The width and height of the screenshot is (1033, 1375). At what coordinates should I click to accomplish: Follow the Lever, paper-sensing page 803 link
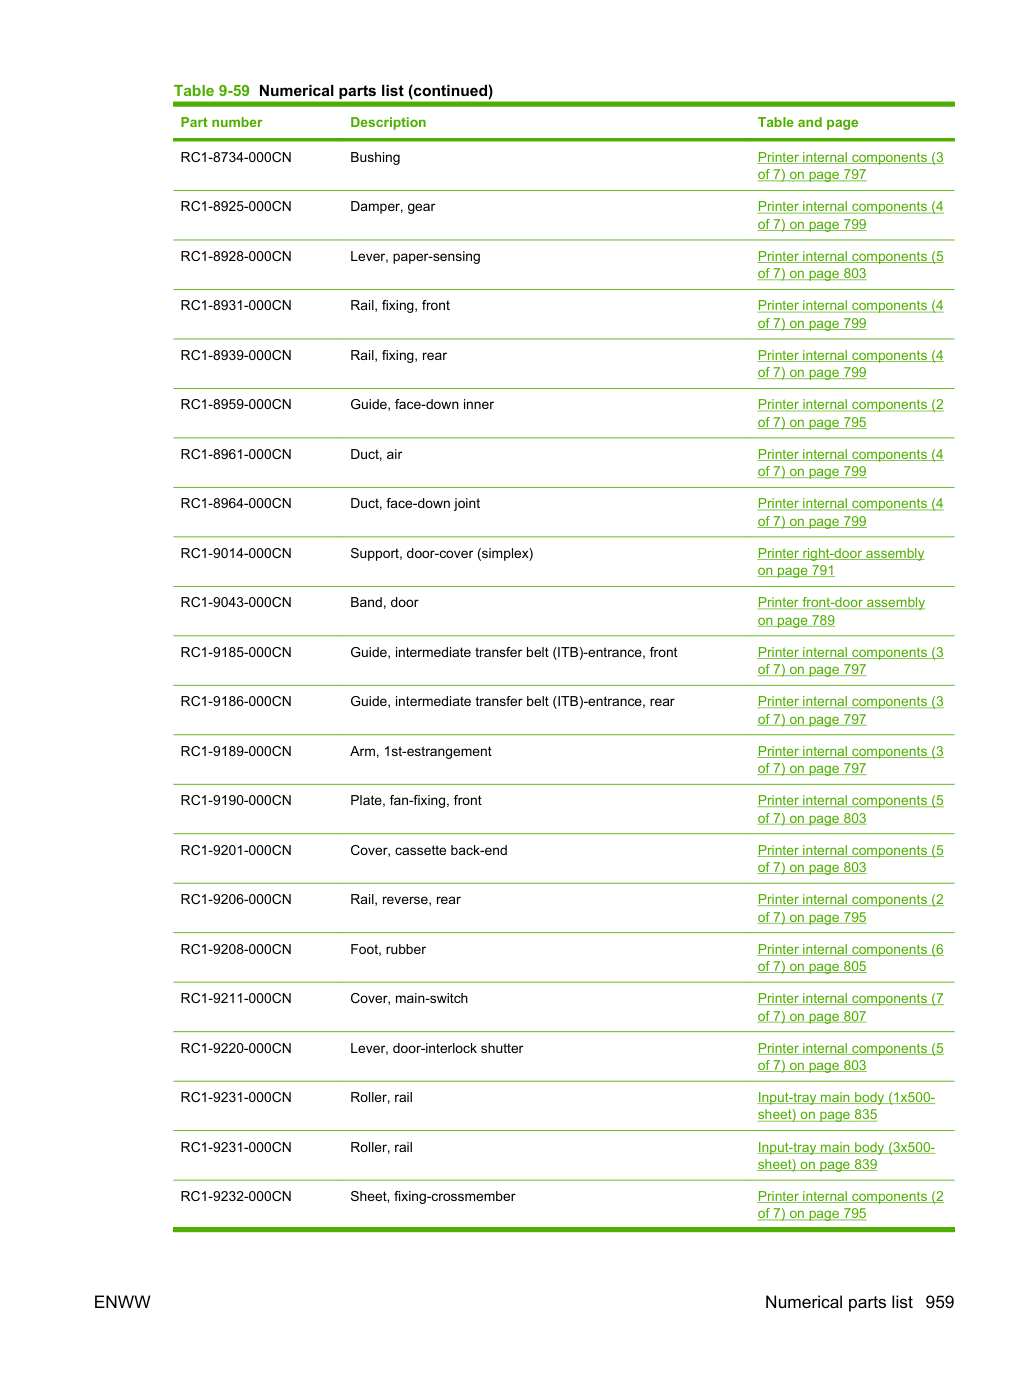(x=850, y=265)
